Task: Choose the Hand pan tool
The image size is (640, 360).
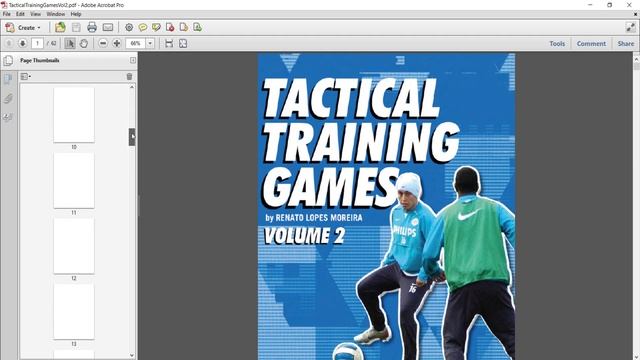Action: point(84,43)
